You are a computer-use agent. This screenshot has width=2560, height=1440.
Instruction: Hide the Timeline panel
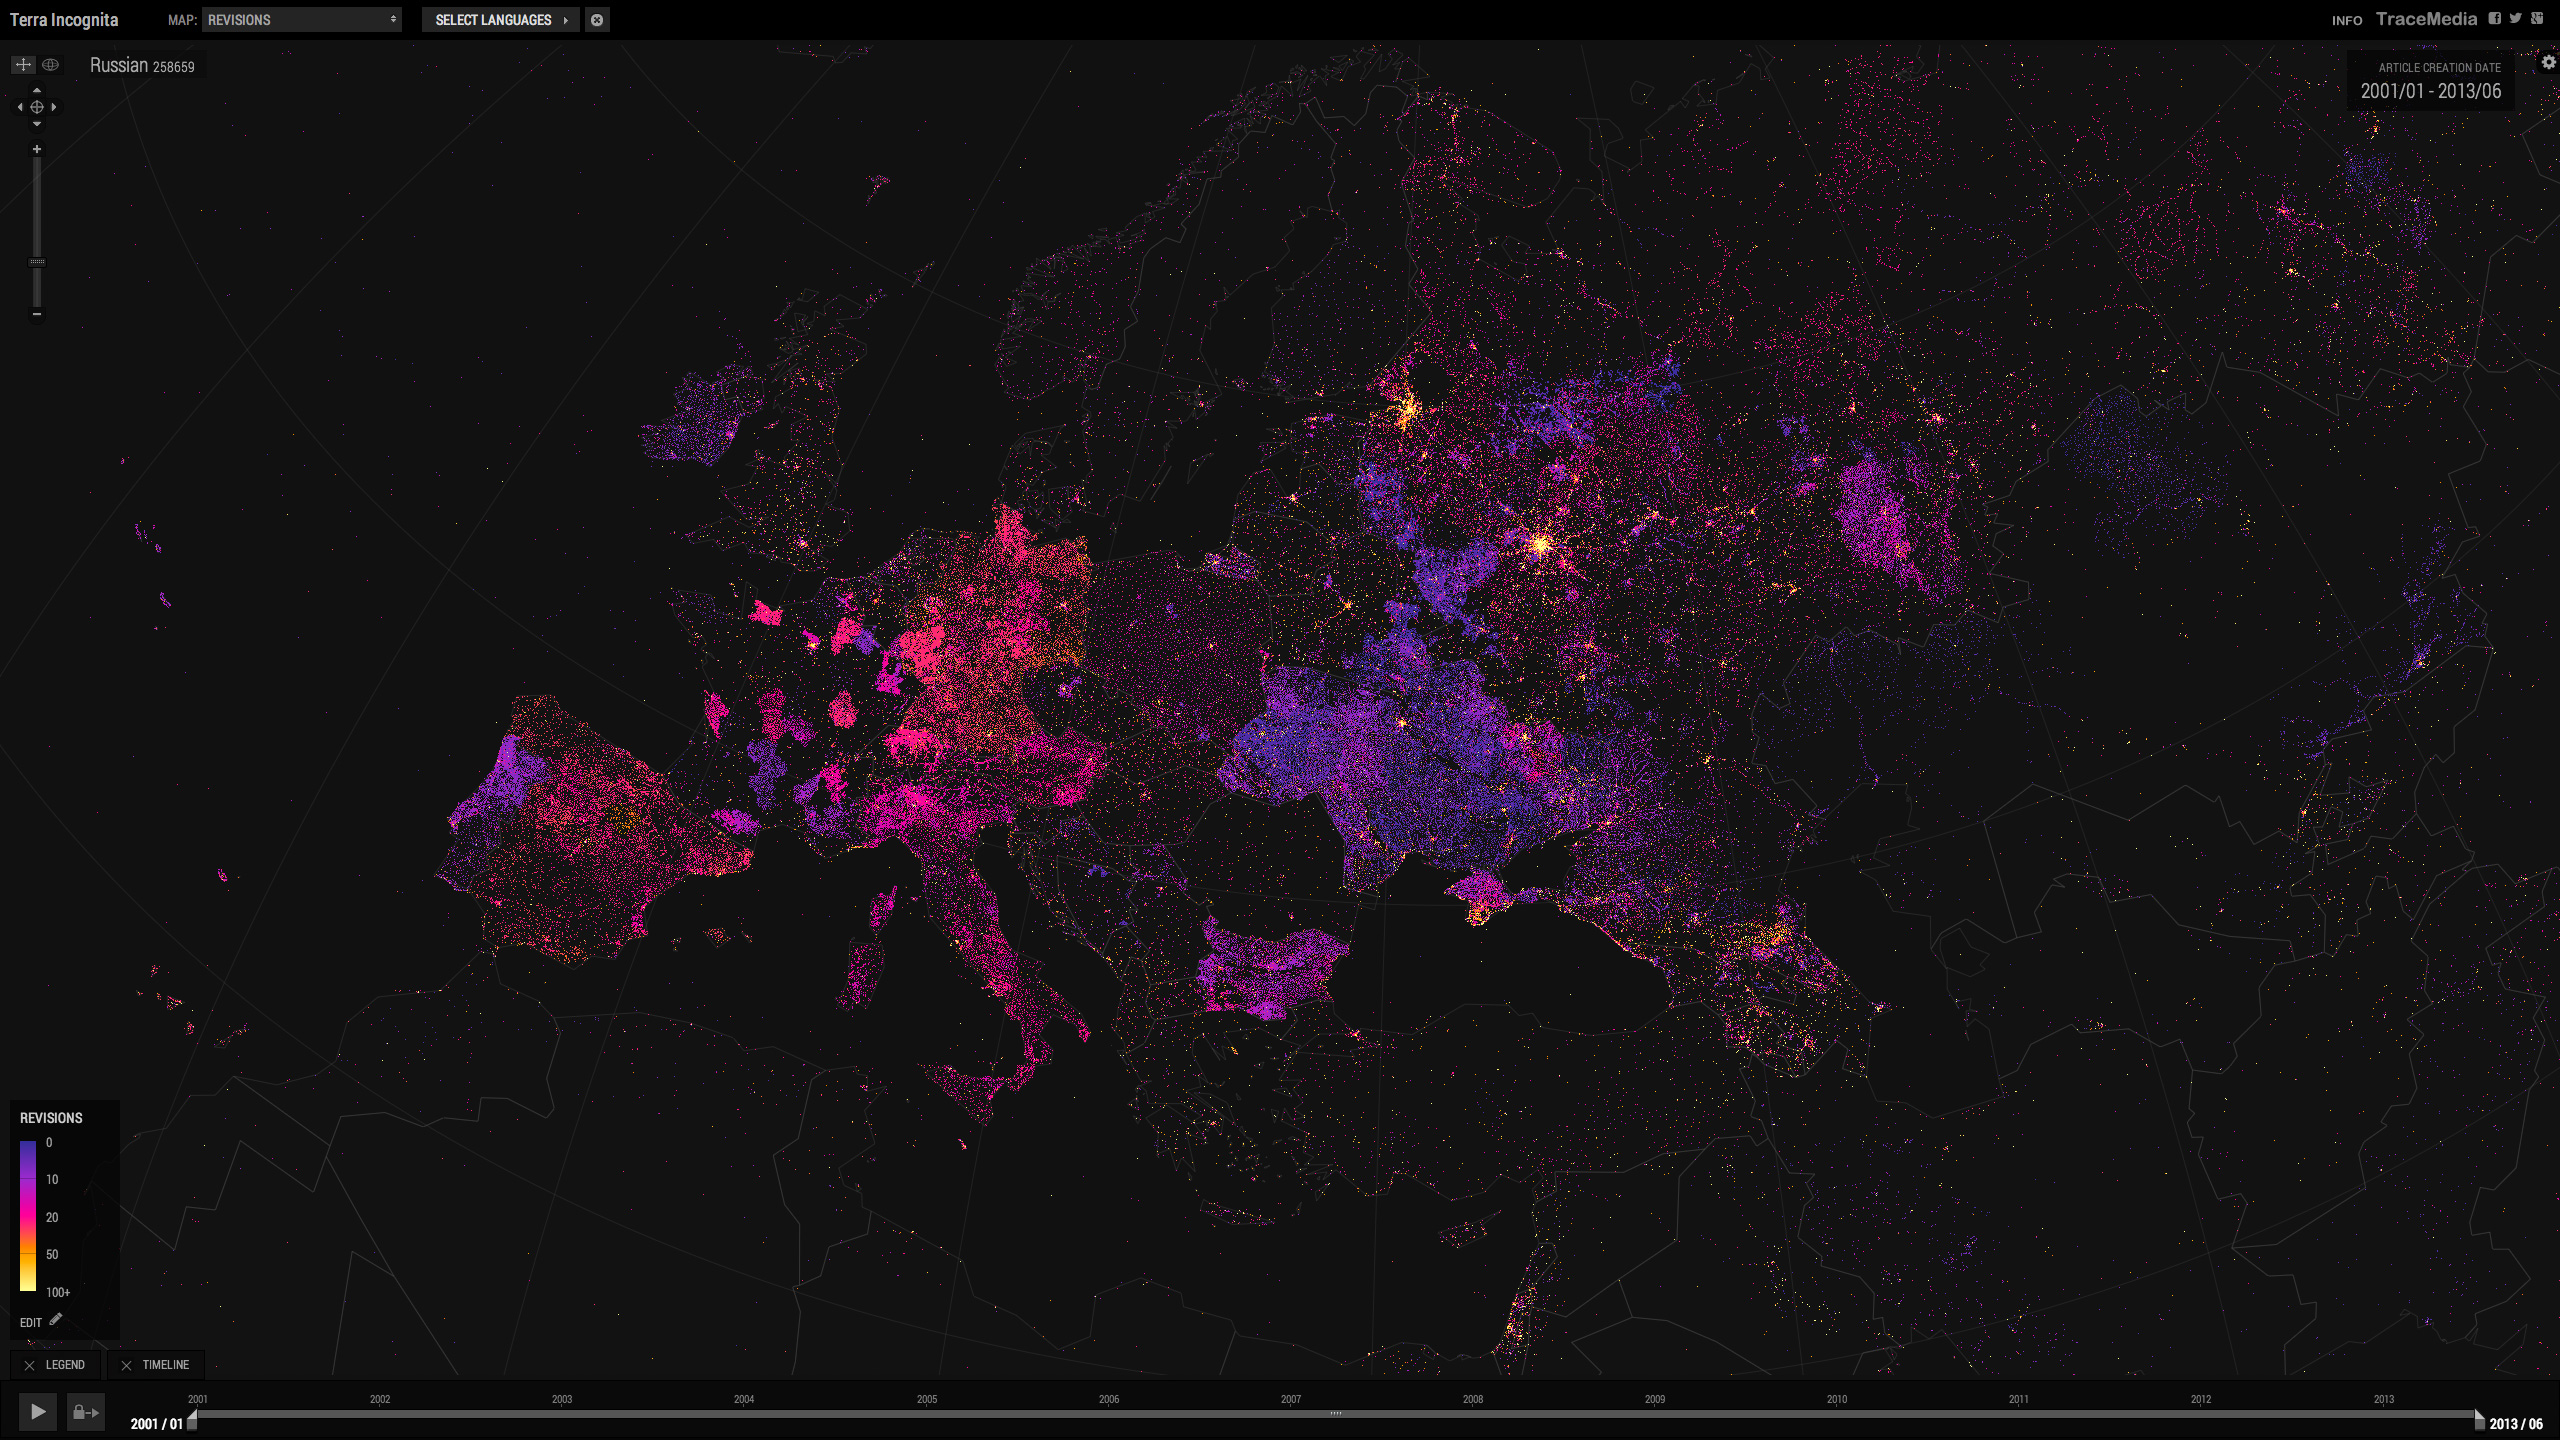point(156,1365)
